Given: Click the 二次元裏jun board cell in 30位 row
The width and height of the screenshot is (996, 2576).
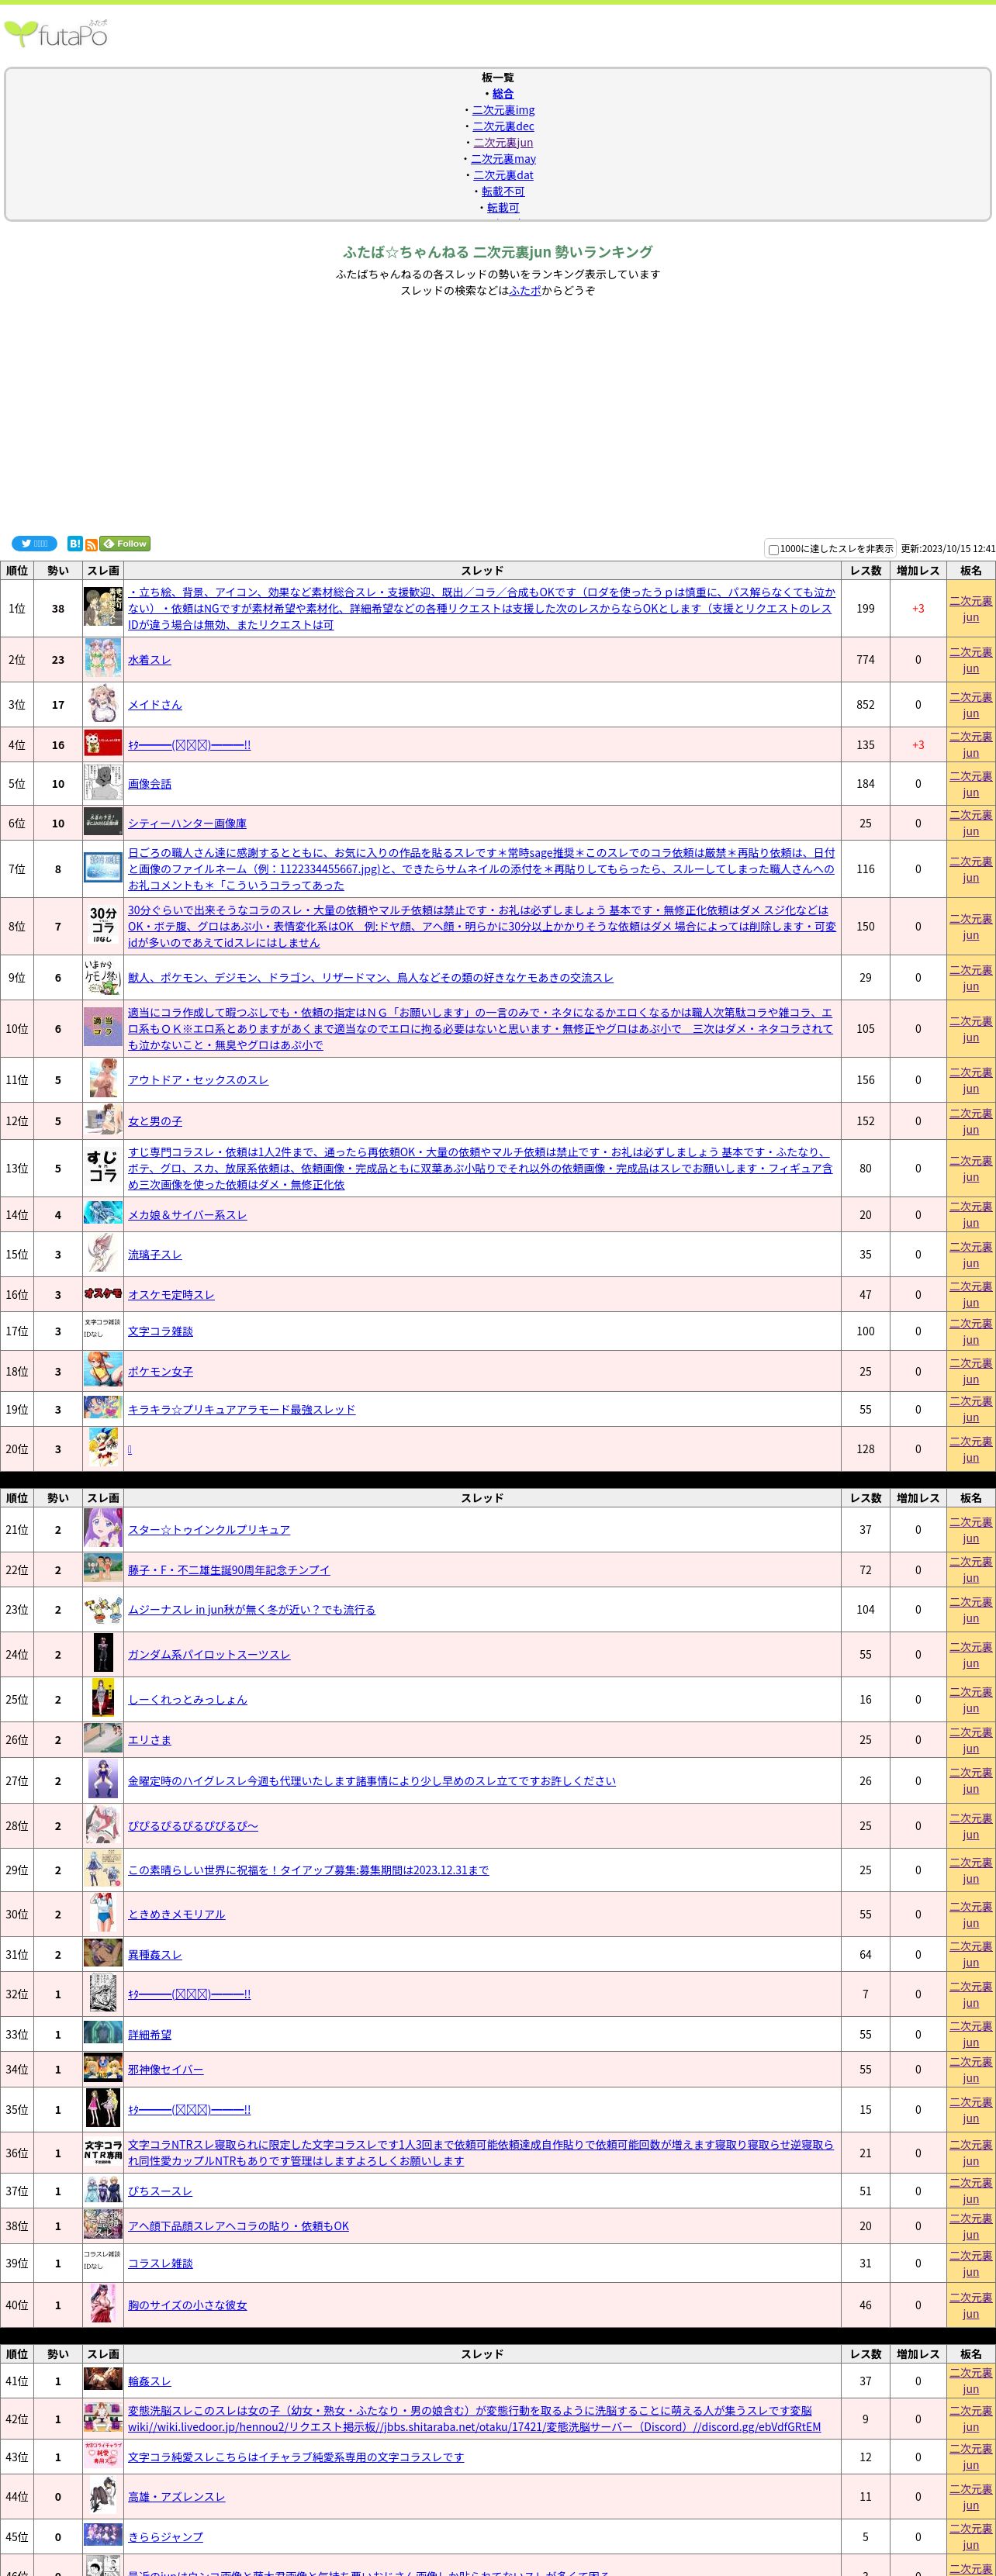Looking at the screenshot, I should 971,1914.
